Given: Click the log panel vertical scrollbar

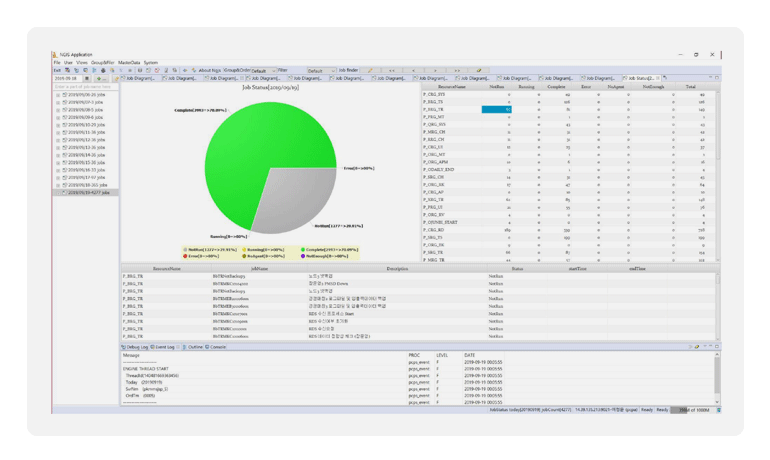Looking at the screenshot, I should coord(717,378).
